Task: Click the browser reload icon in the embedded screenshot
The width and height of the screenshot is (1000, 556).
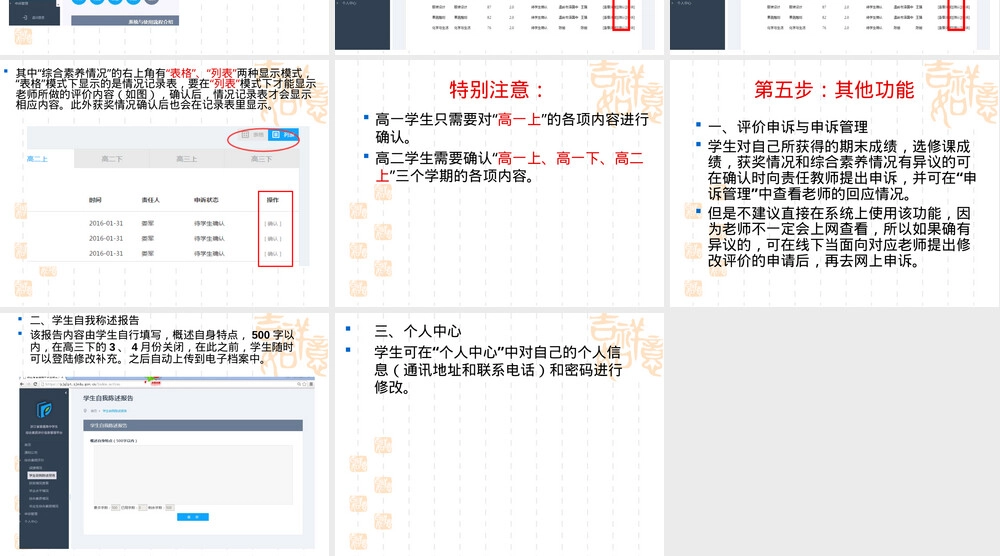Action: [35, 384]
